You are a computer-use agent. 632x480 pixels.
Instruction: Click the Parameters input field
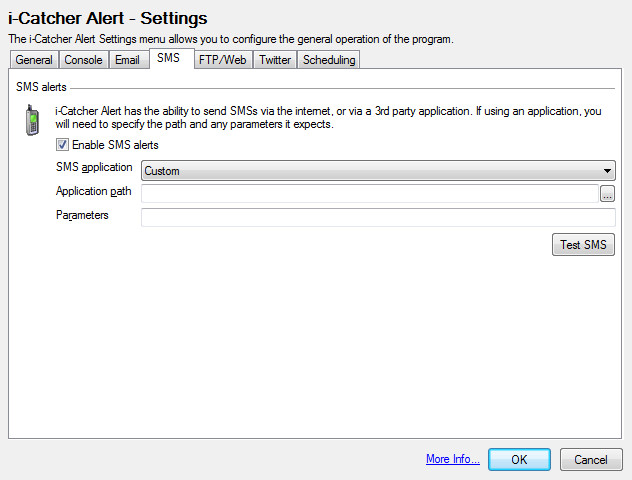[378, 217]
